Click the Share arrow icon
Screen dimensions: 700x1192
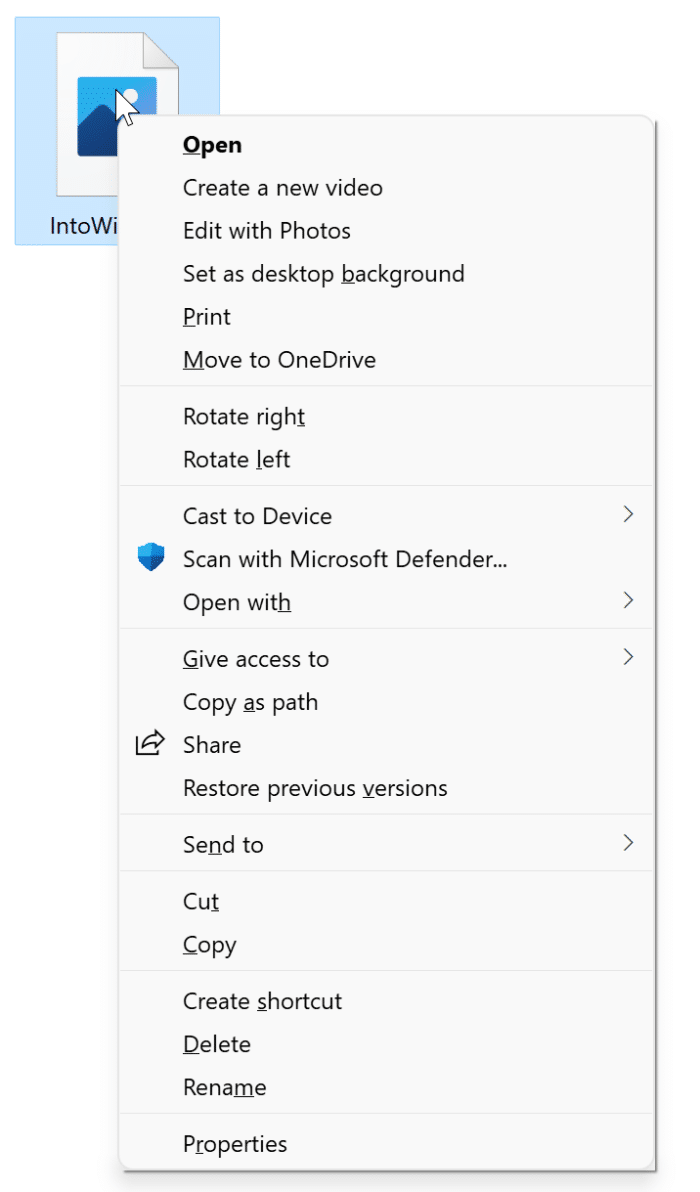[x=150, y=743]
